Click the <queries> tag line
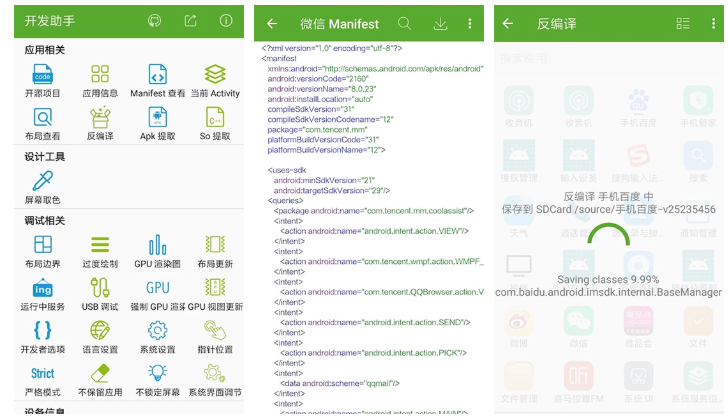Viewport: 728px width, 419px height. [286, 201]
